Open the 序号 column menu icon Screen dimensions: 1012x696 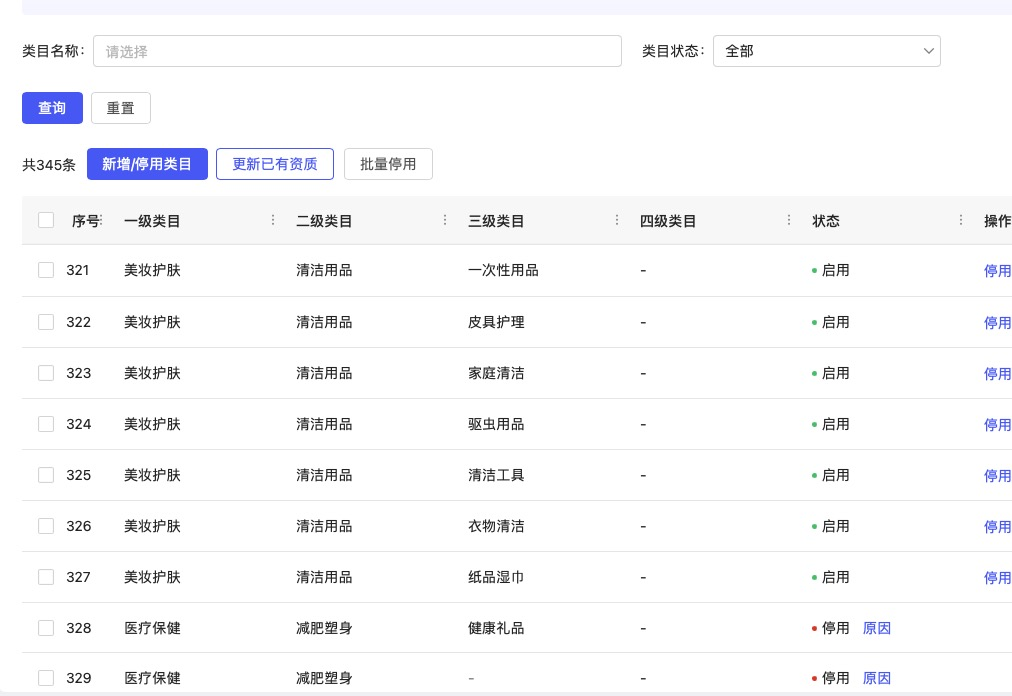pos(101,220)
